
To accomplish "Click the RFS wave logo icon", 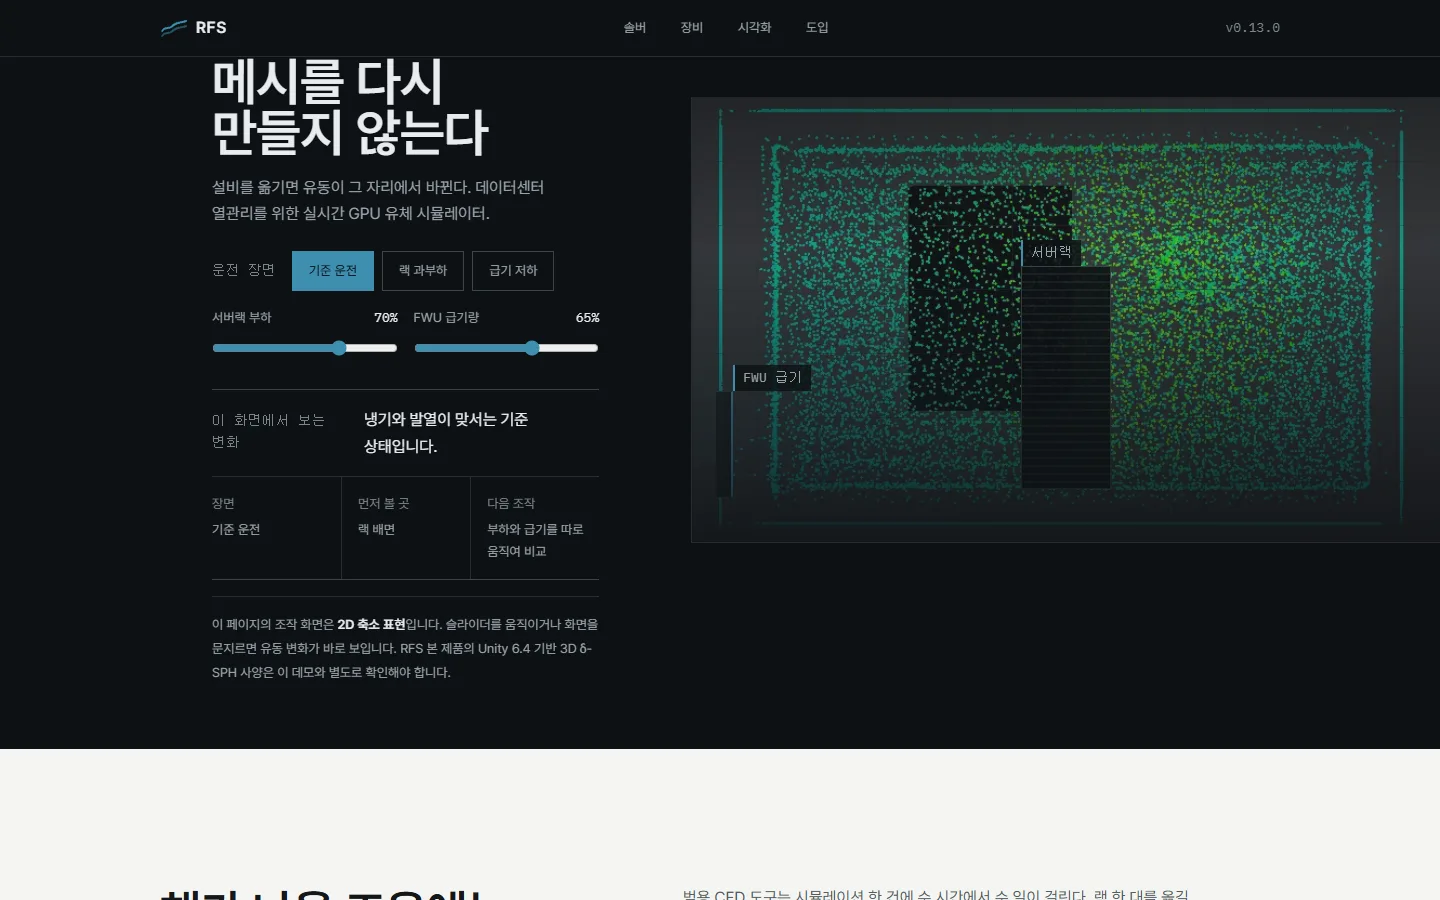I will click(174, 28).
